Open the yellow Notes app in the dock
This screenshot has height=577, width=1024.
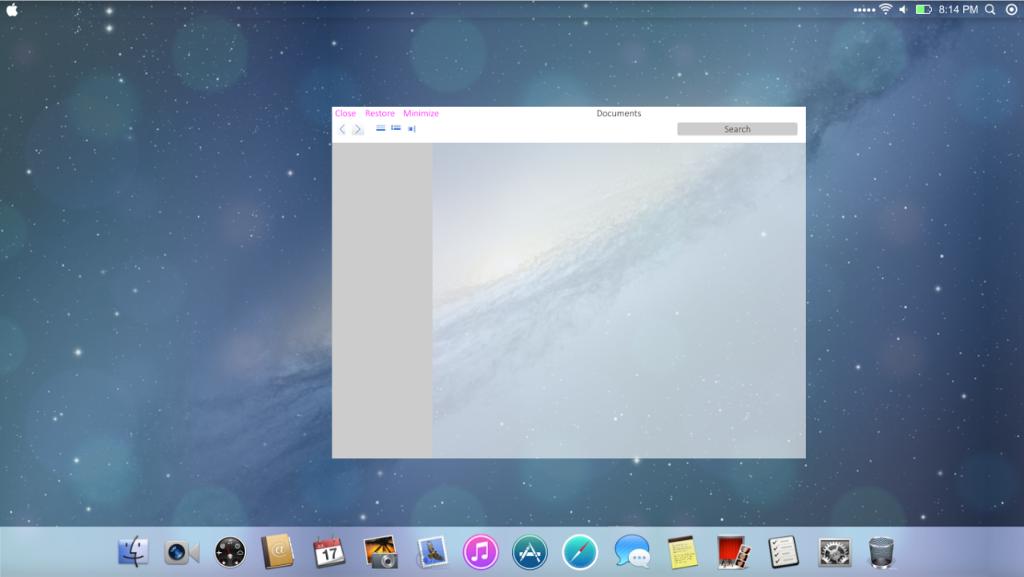tap(682, 552)
